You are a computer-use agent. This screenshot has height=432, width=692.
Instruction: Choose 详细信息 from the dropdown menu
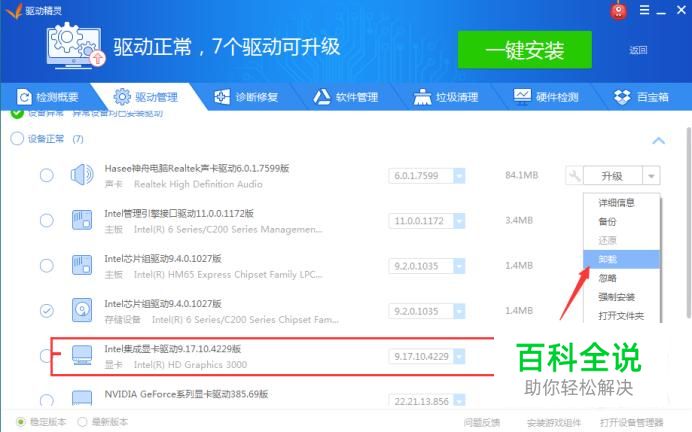(x=621, y=203)
